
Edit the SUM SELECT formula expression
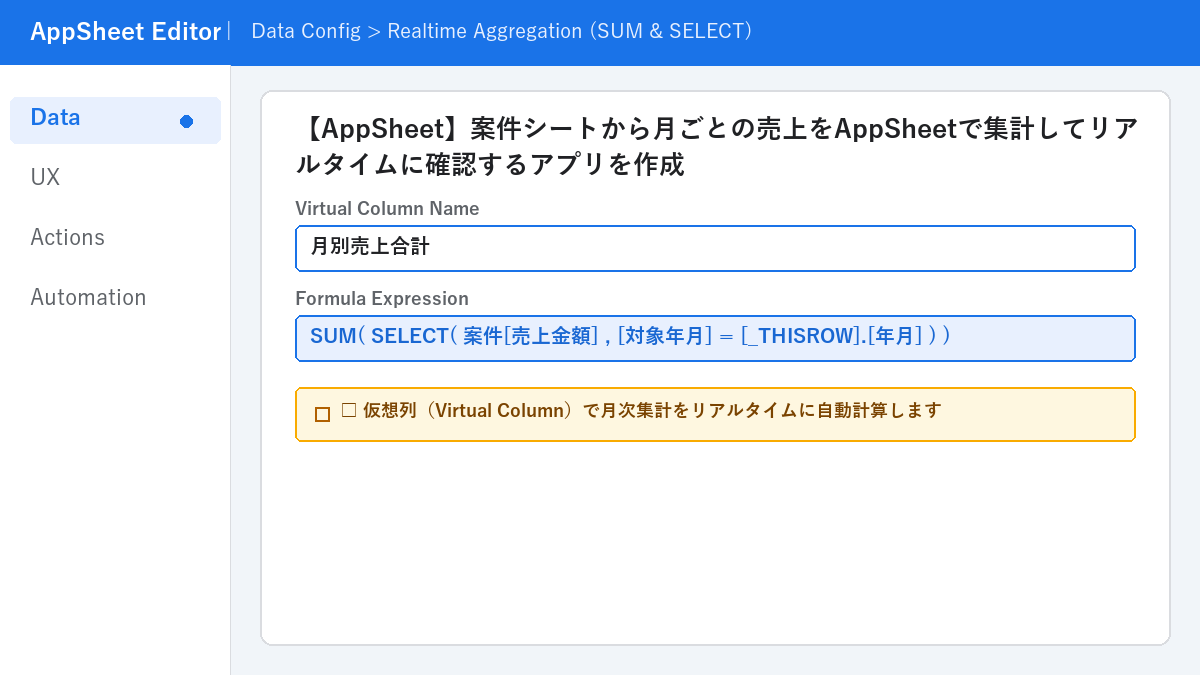pos(715,338)
